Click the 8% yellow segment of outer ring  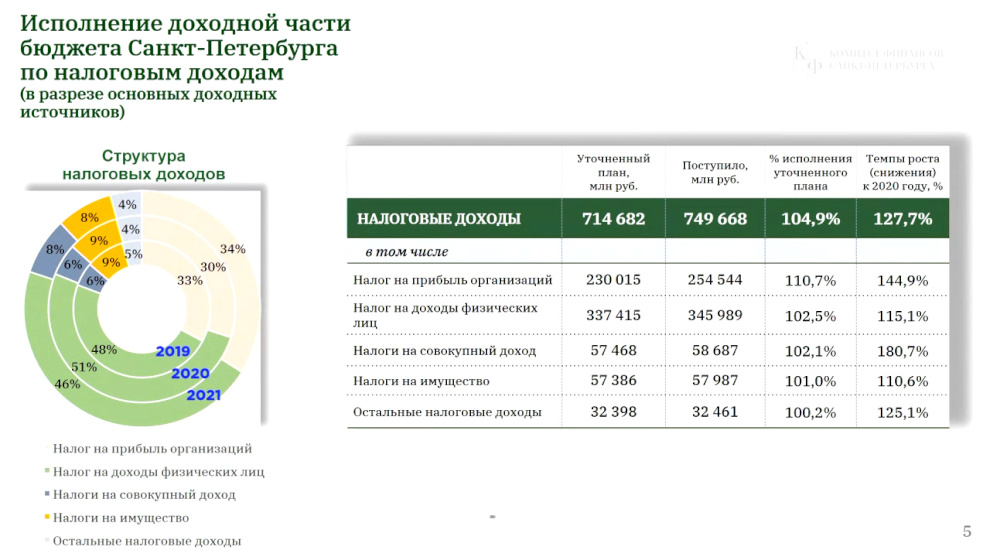click(89, 218)
